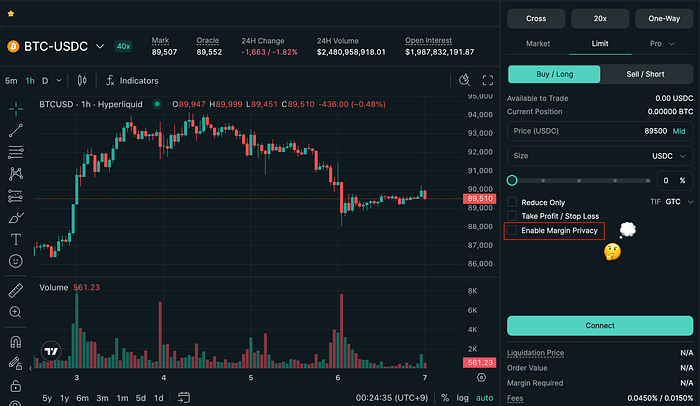
Task: Select the trend line drawing tool
Action: [x=16, y=129]
